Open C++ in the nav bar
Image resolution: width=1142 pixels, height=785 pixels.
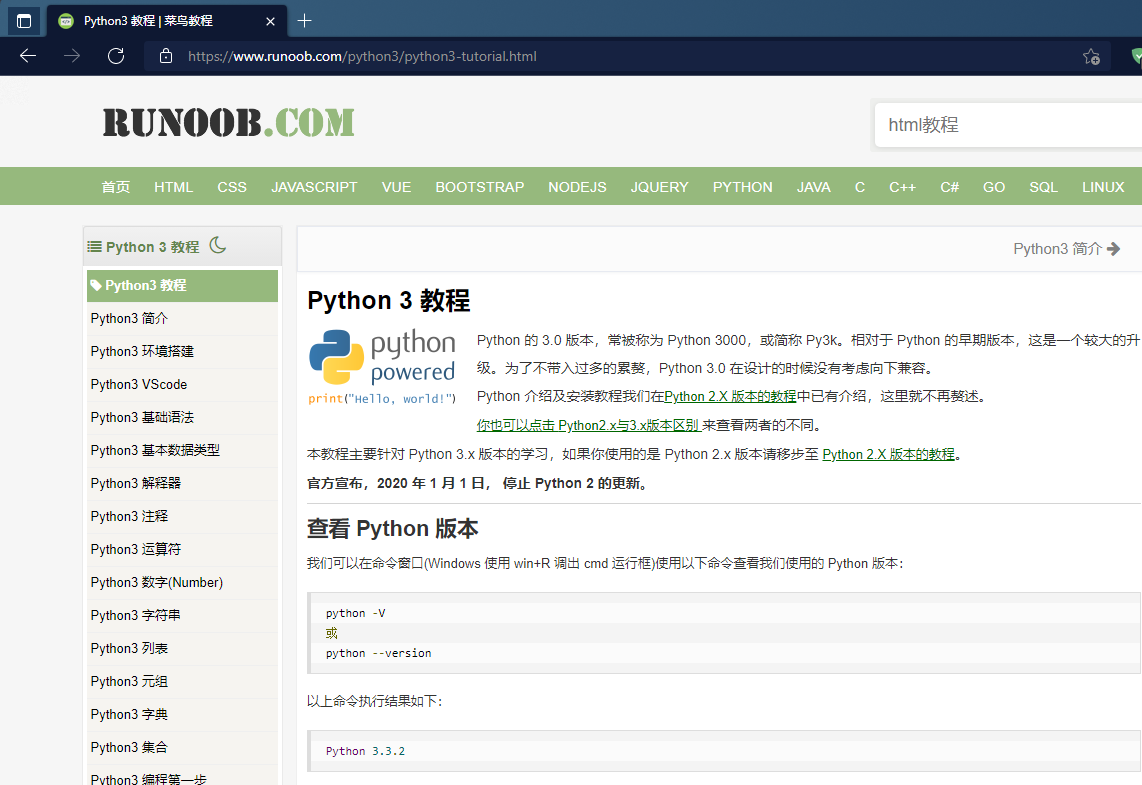902,187
